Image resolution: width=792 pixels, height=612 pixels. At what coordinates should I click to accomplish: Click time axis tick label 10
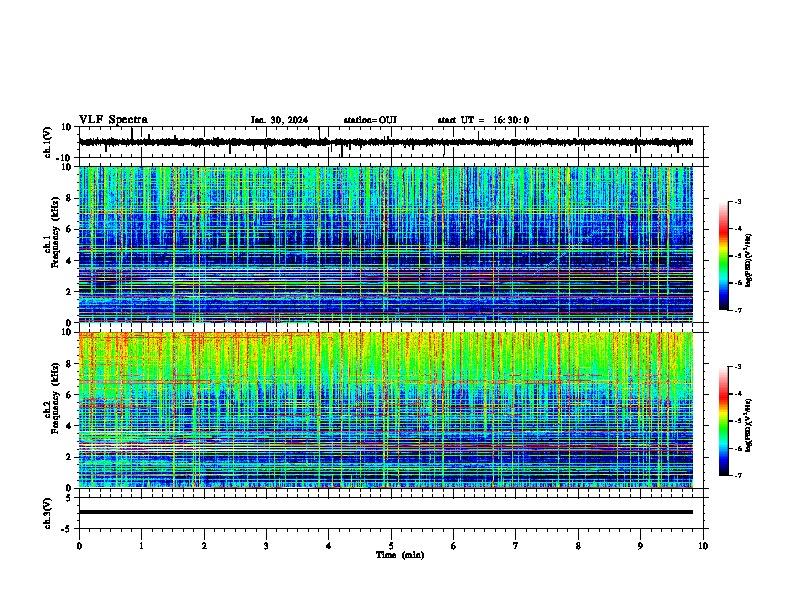point(703,545)
